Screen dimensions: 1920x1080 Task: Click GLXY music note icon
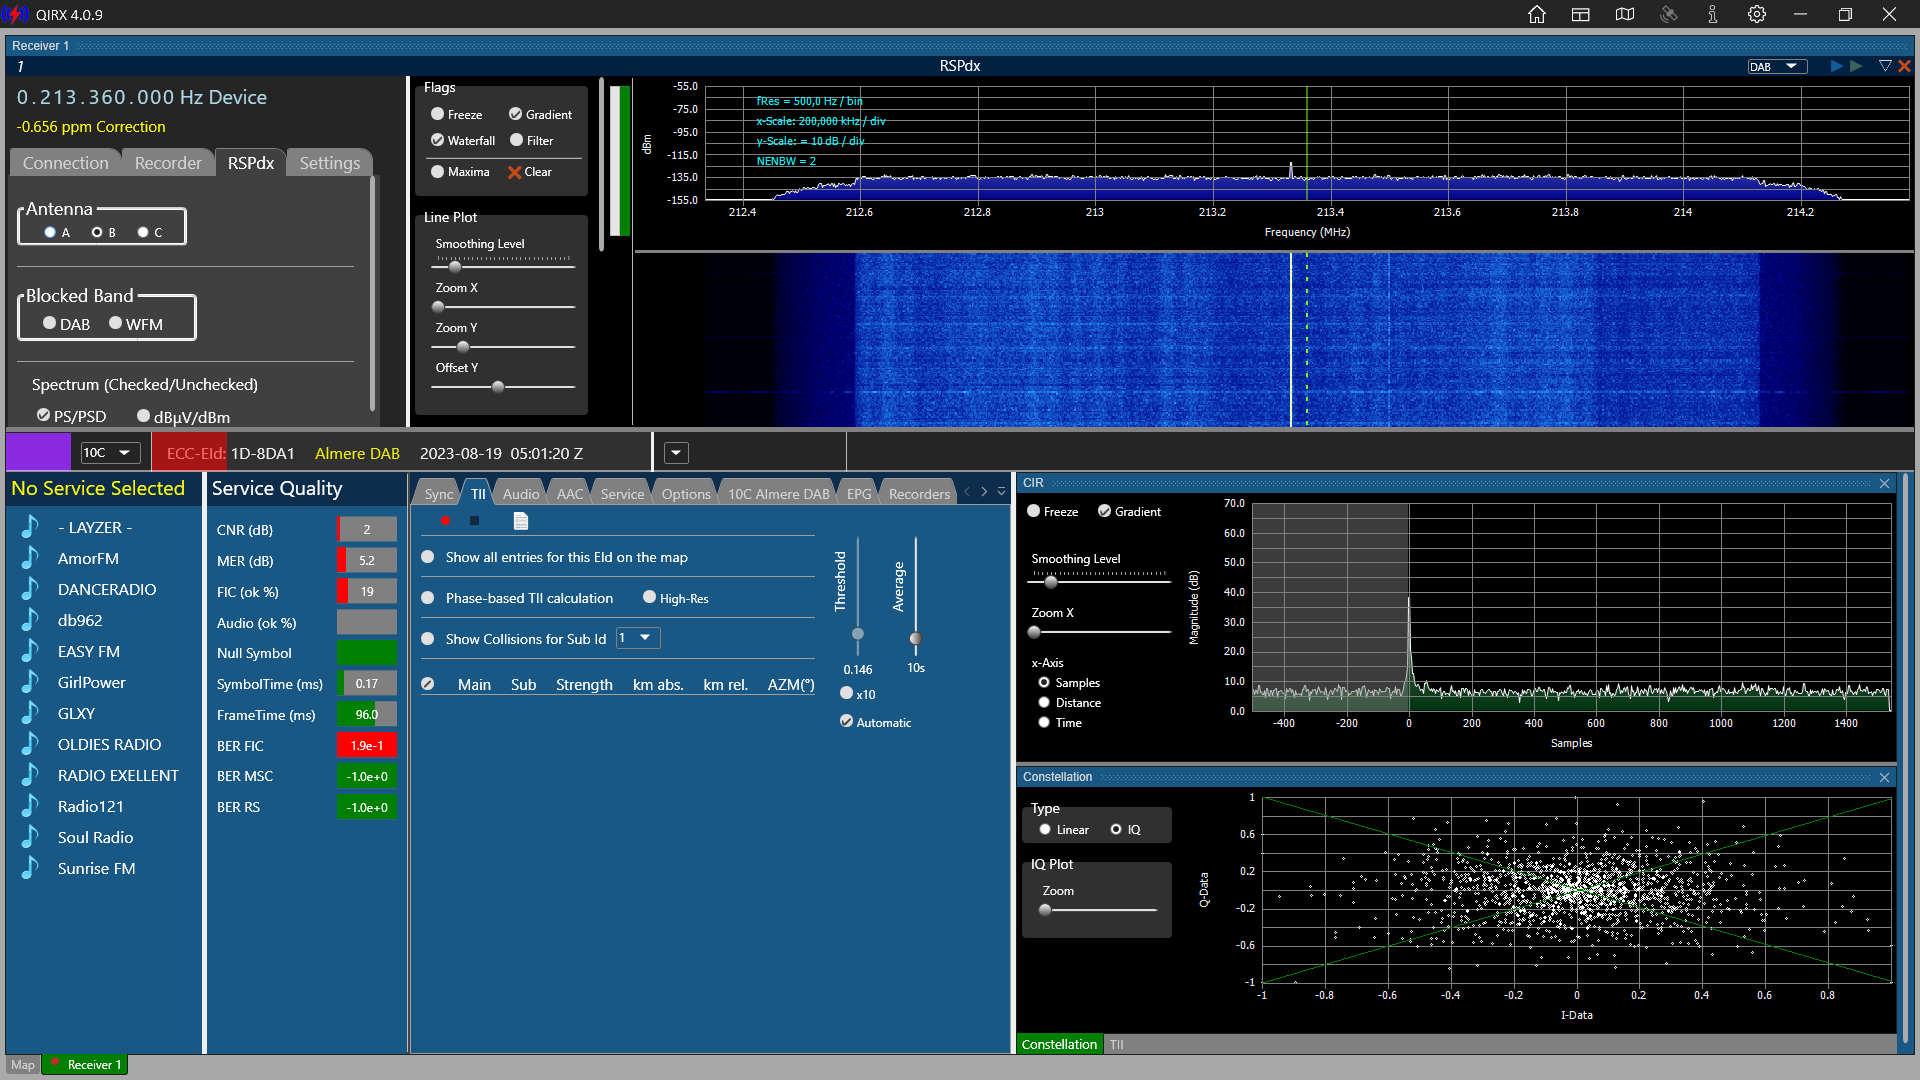[30, 712]
